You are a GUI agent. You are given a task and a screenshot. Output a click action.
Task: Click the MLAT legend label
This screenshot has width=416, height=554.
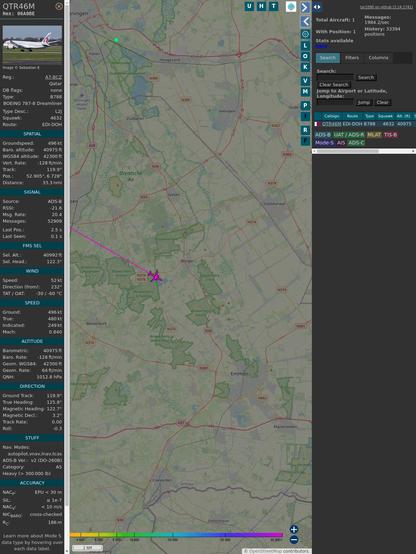point(374,135)
